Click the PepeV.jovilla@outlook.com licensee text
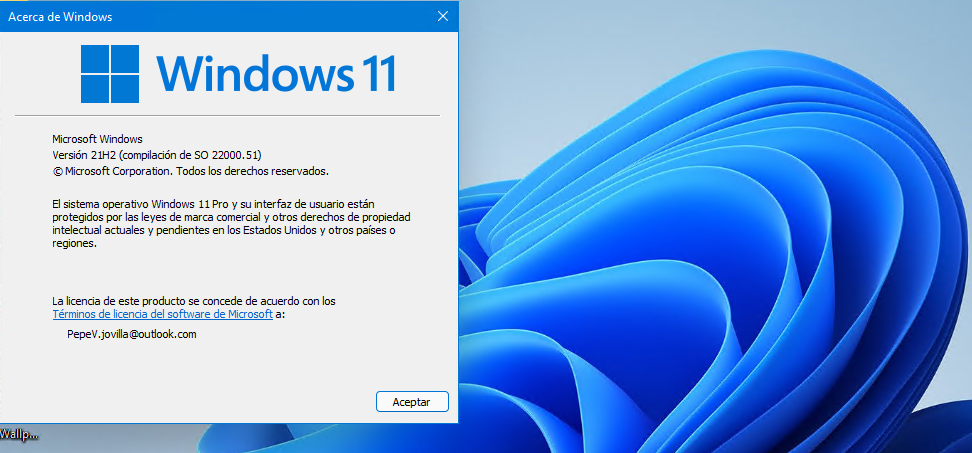 point(131,335)
